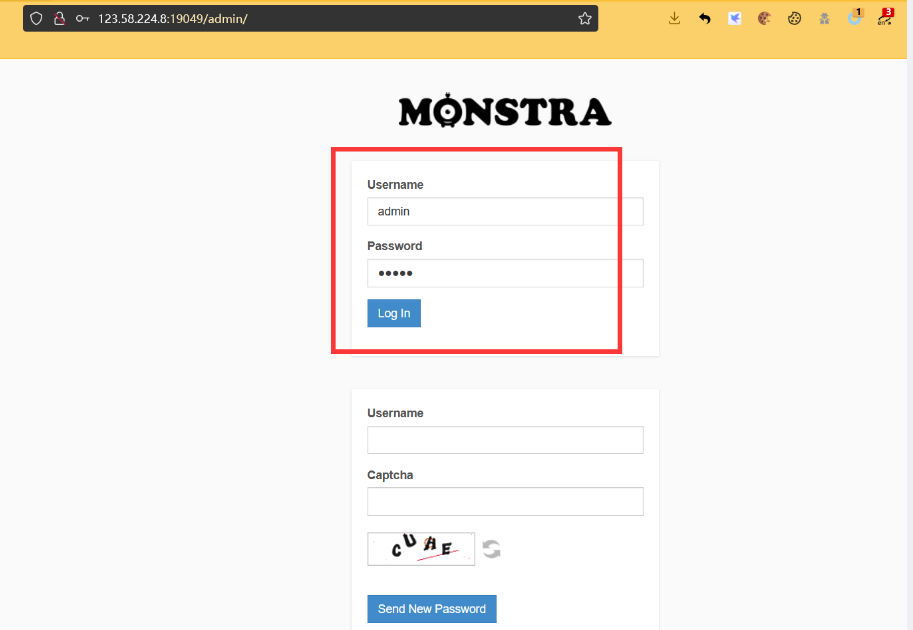
Task: Open extension icon with badge 1
Action: (x=855, y=17)
